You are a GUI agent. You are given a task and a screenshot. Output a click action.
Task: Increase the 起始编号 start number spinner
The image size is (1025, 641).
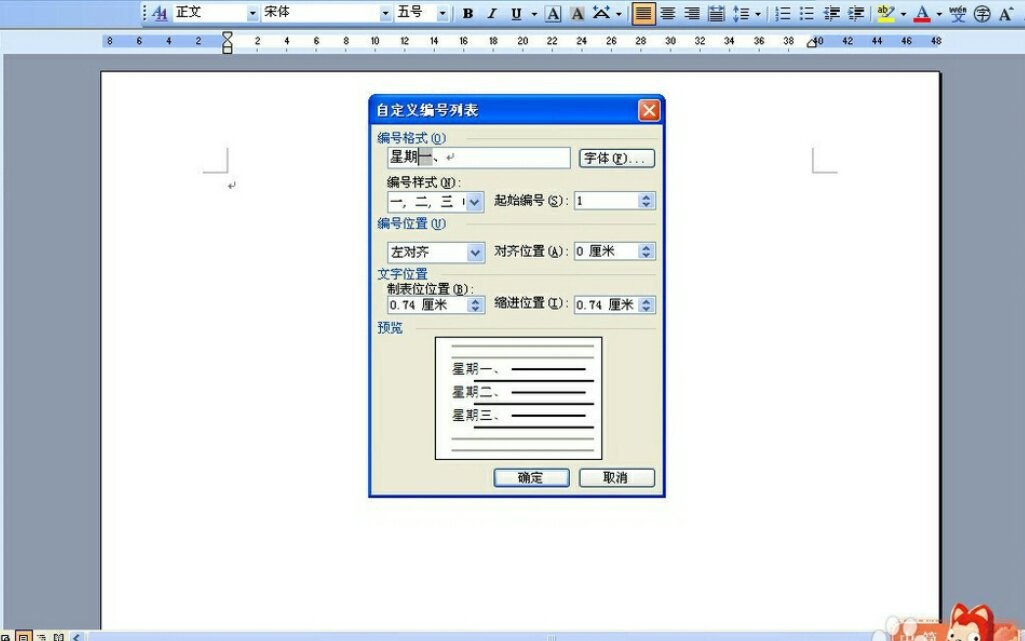tap(646, 197)
